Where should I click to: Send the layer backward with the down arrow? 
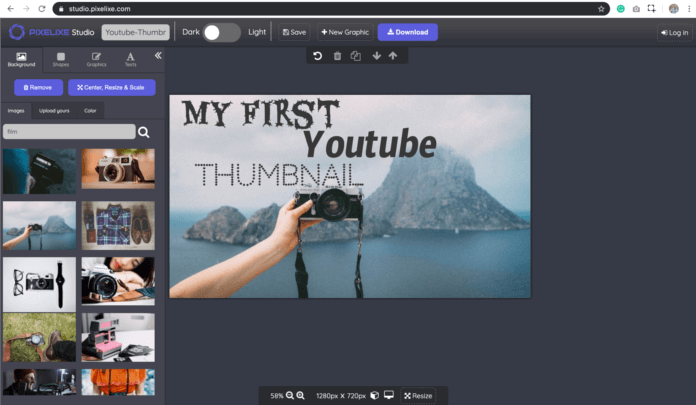[x=376, y=56]
